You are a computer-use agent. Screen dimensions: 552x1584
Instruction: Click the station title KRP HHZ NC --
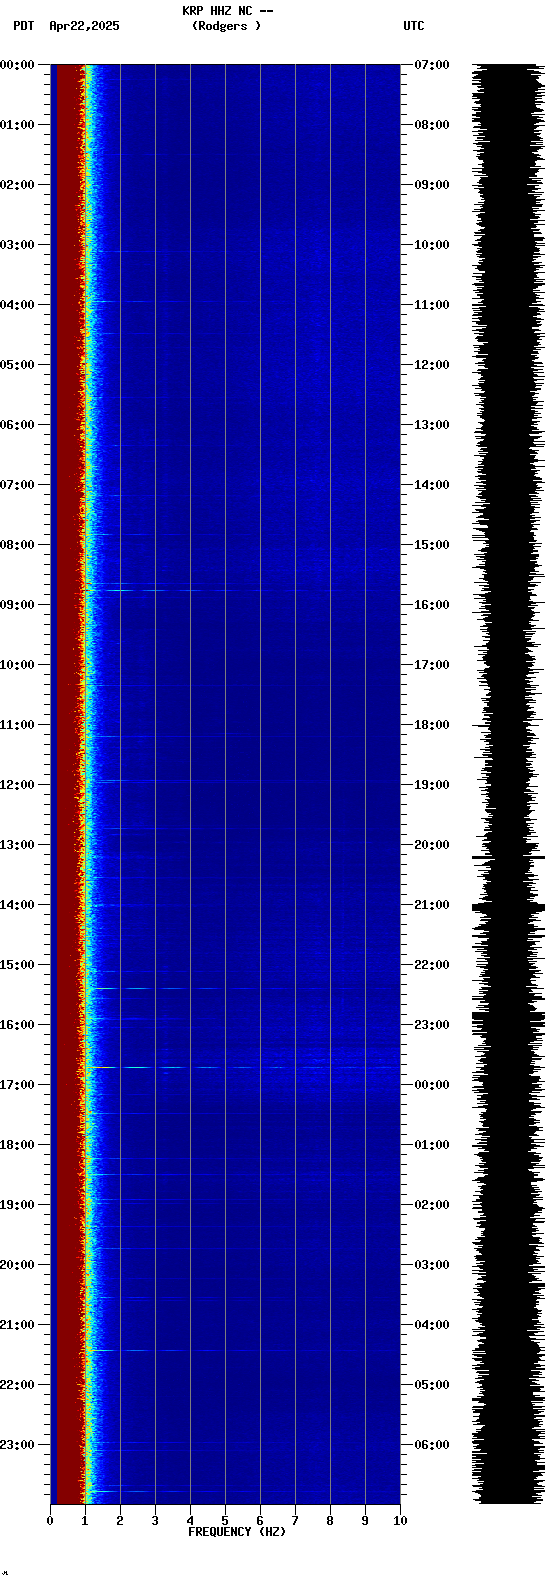(x=227, y=11)
